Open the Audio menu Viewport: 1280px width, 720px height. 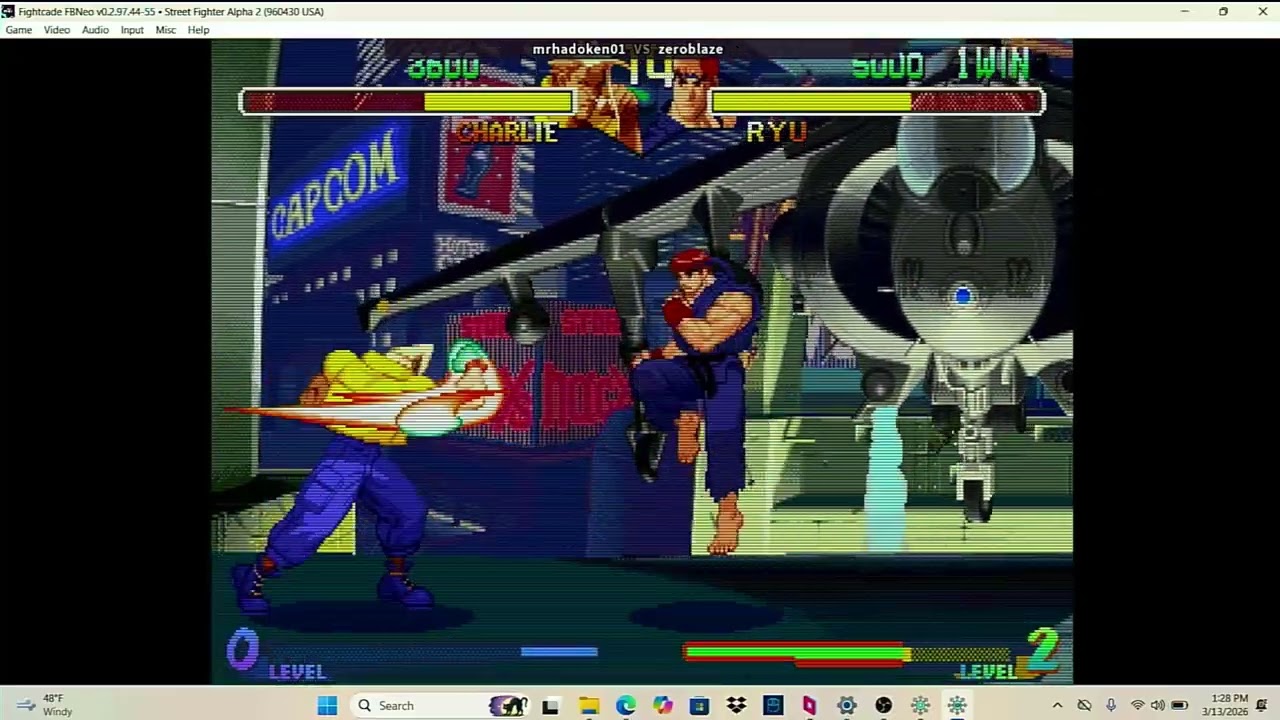point(95,30)
